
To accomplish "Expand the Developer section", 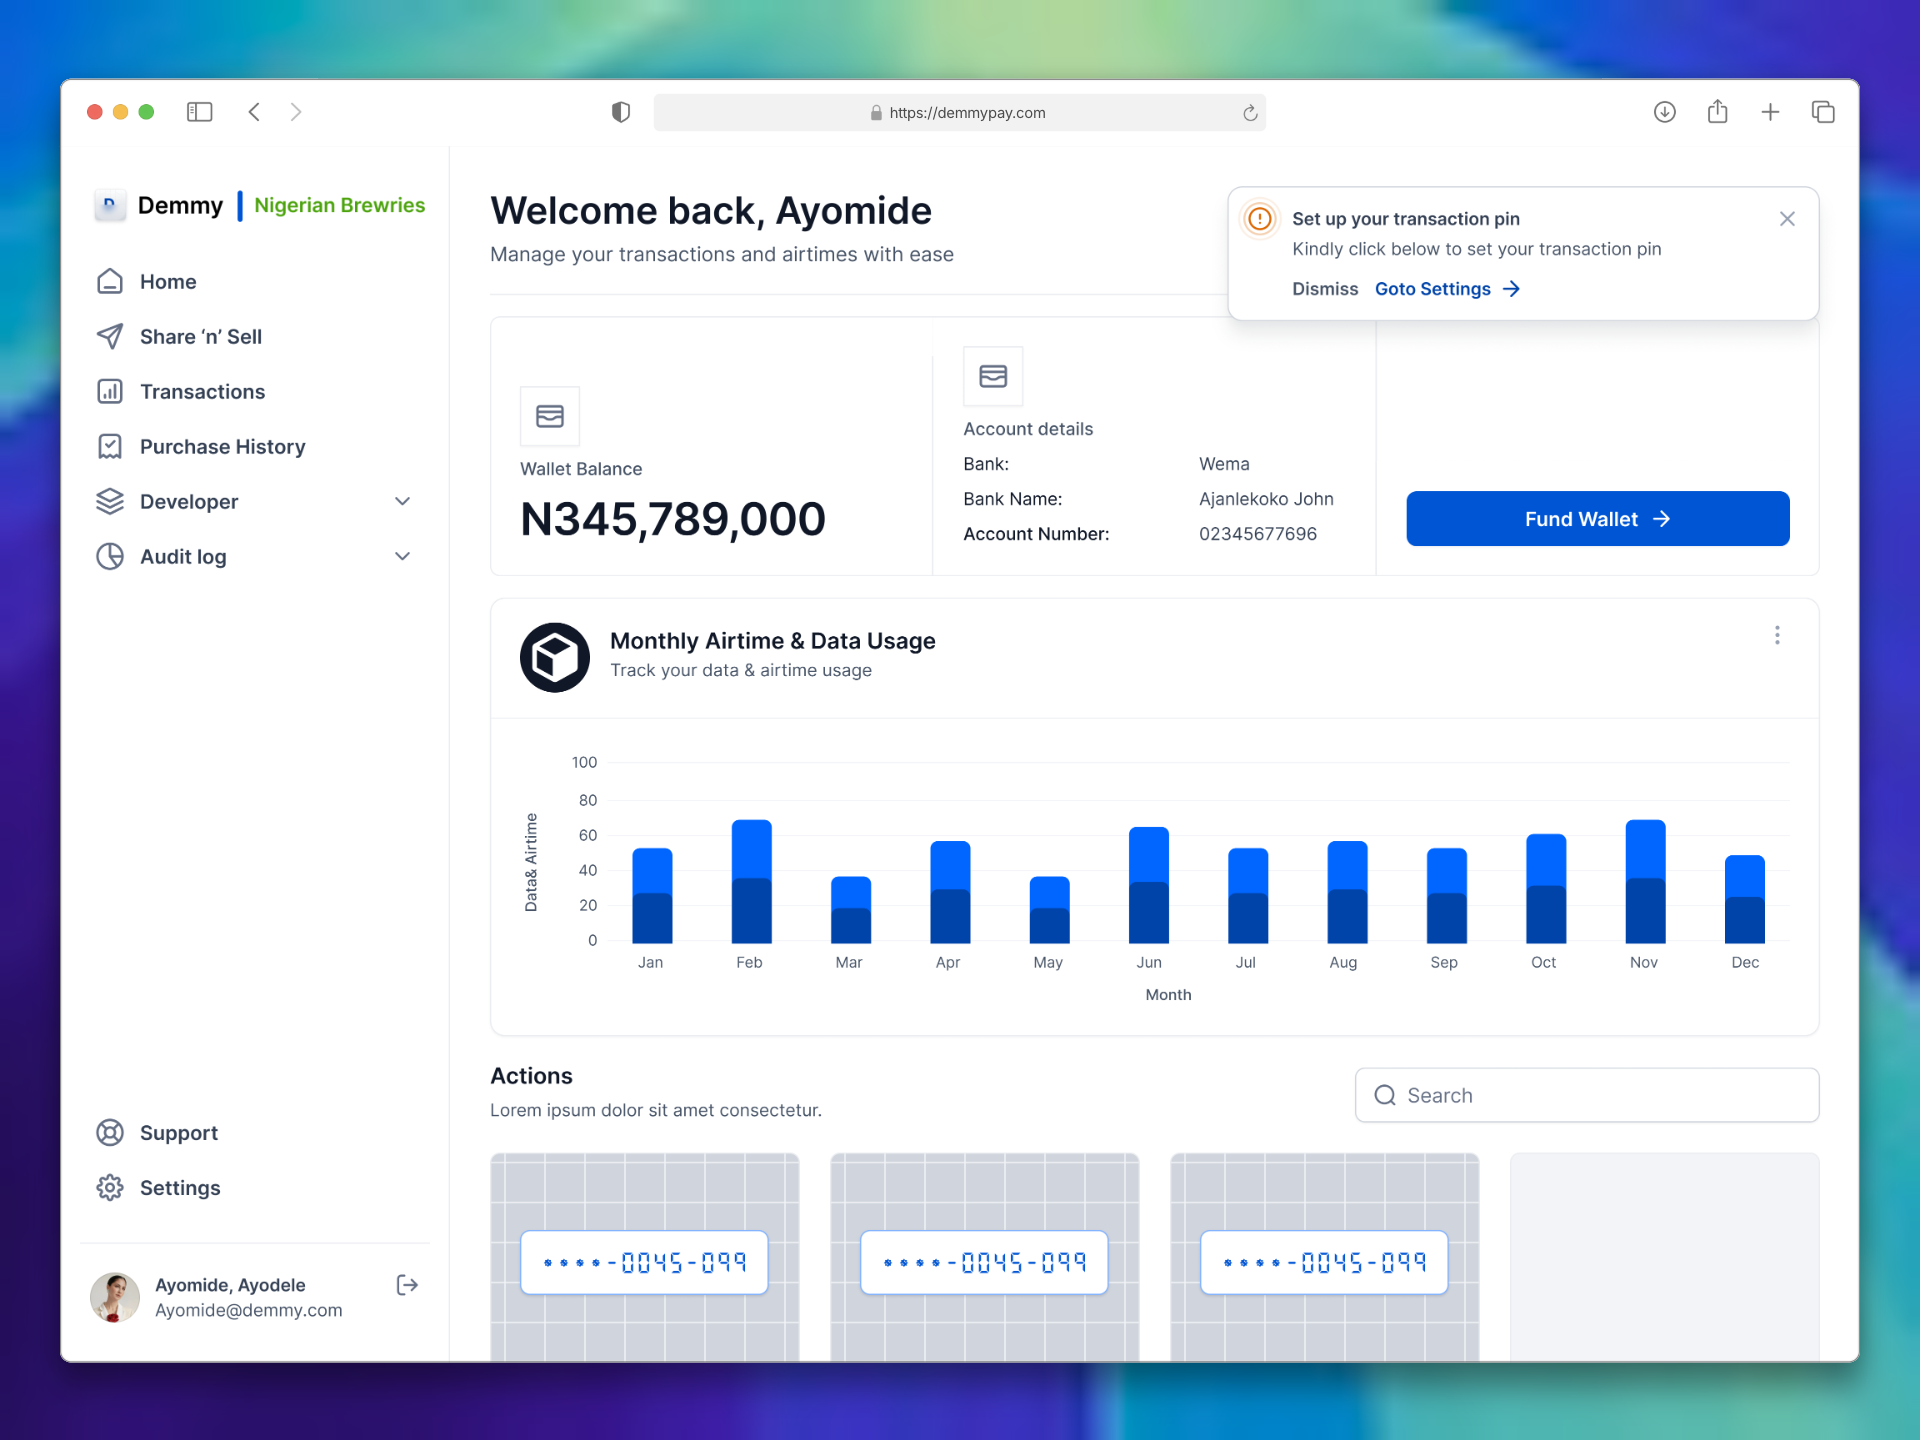I will [402, 501].
